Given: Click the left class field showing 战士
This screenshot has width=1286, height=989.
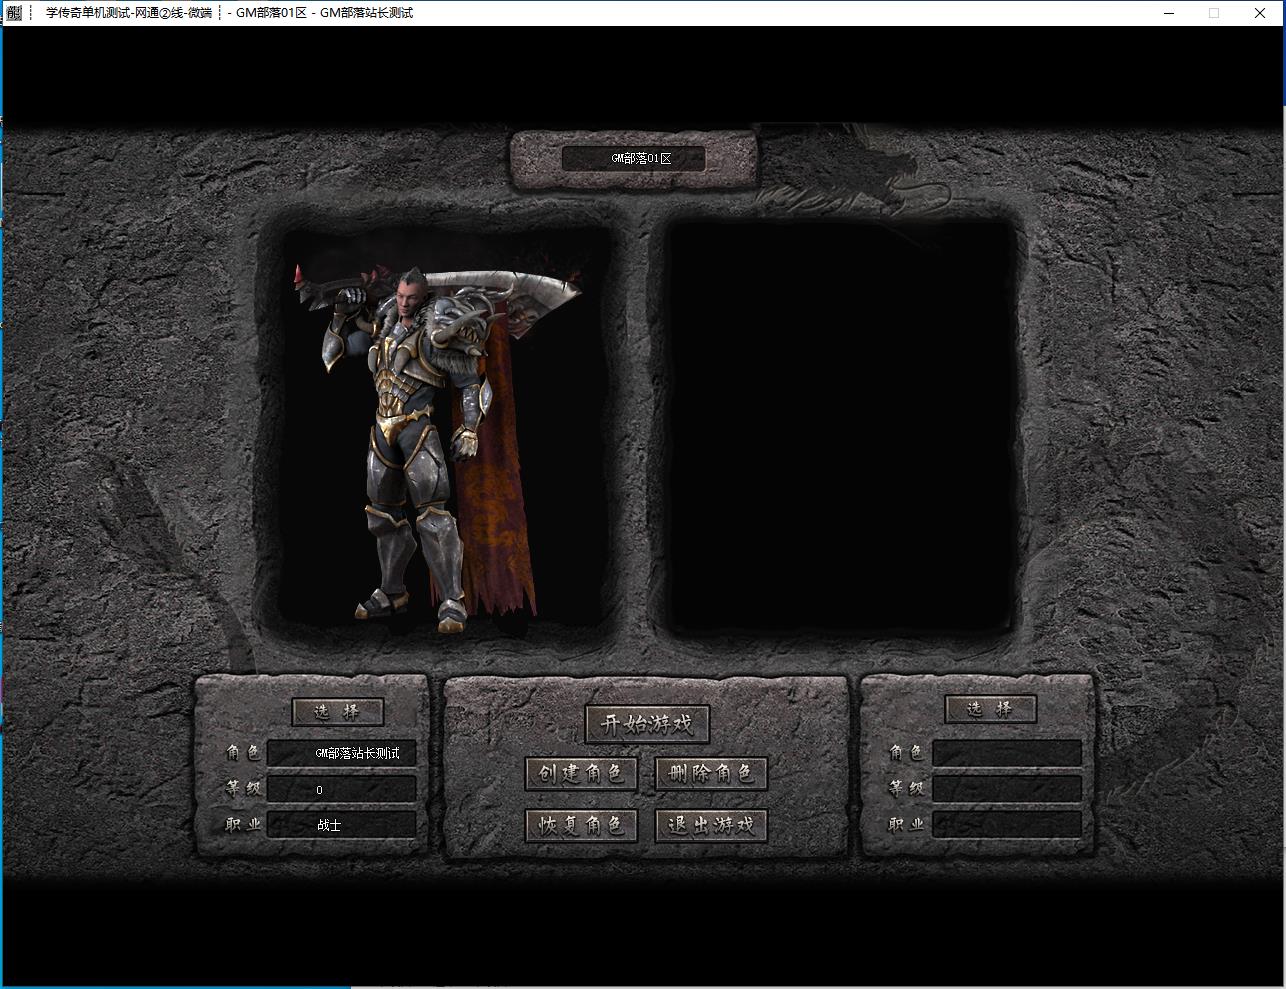Looking at the screenshot, I should pyautogui.click(x=342, y=825).
